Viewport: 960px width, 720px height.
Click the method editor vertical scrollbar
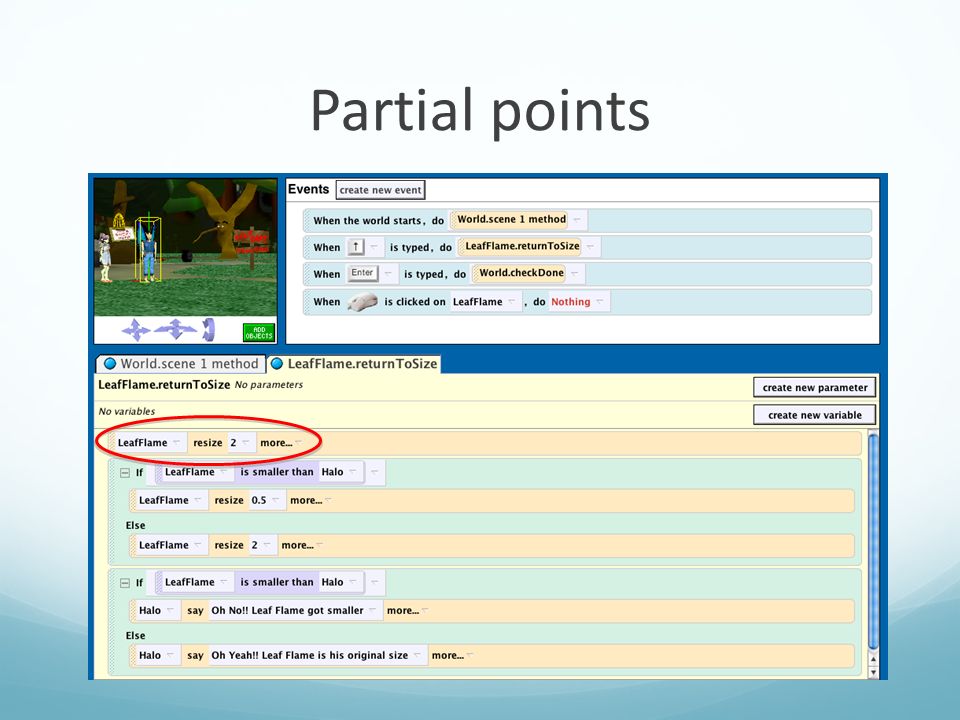[873, 541]
